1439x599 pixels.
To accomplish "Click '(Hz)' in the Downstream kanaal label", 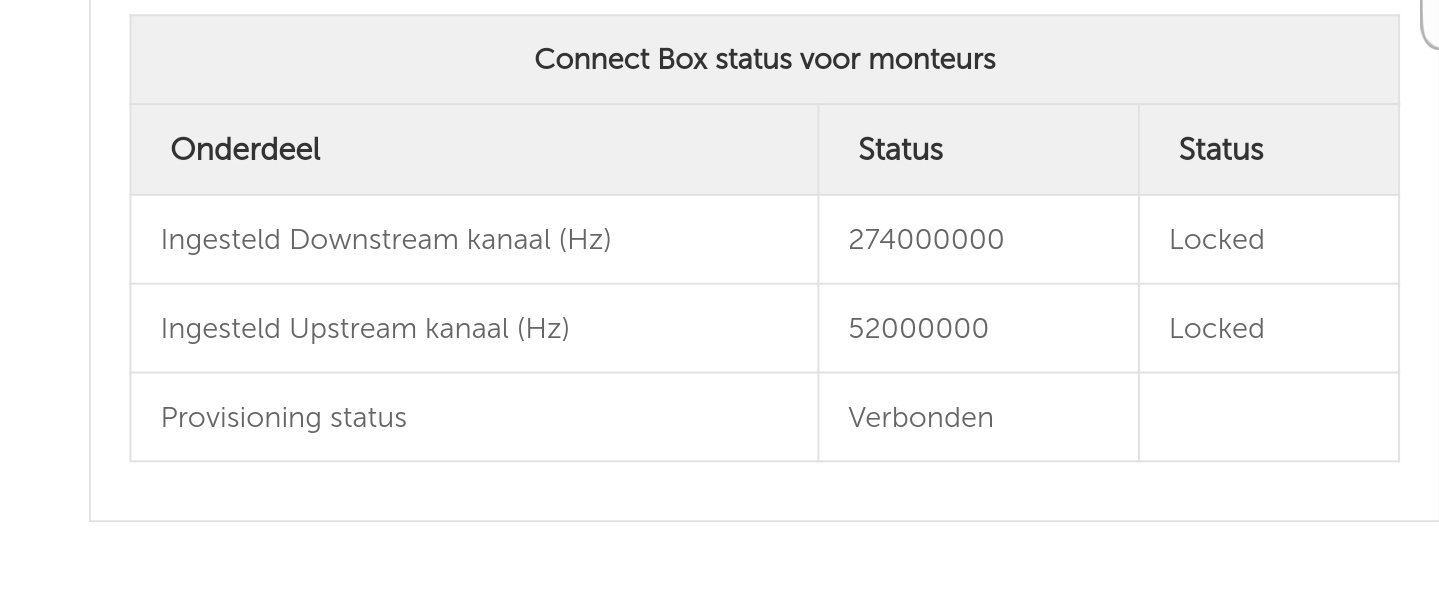I will click(x=585, y=240).
